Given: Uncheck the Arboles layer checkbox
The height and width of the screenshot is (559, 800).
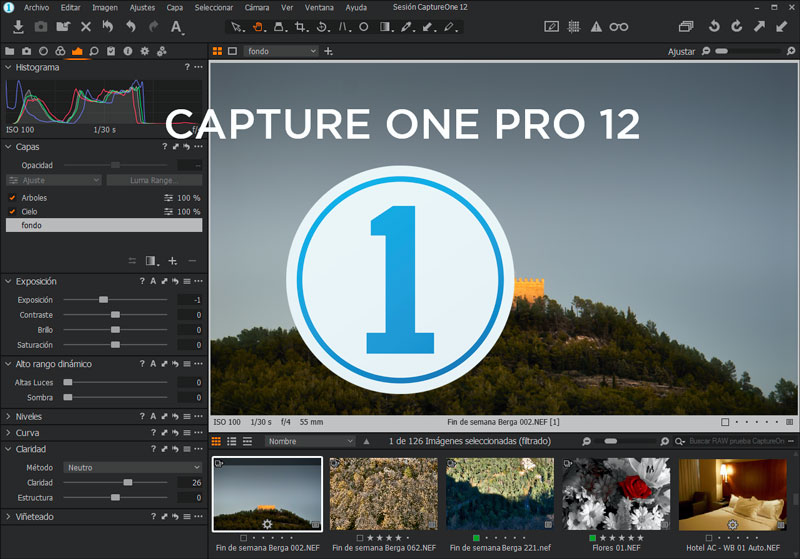Looking at the screenshot, I should 12,198.
